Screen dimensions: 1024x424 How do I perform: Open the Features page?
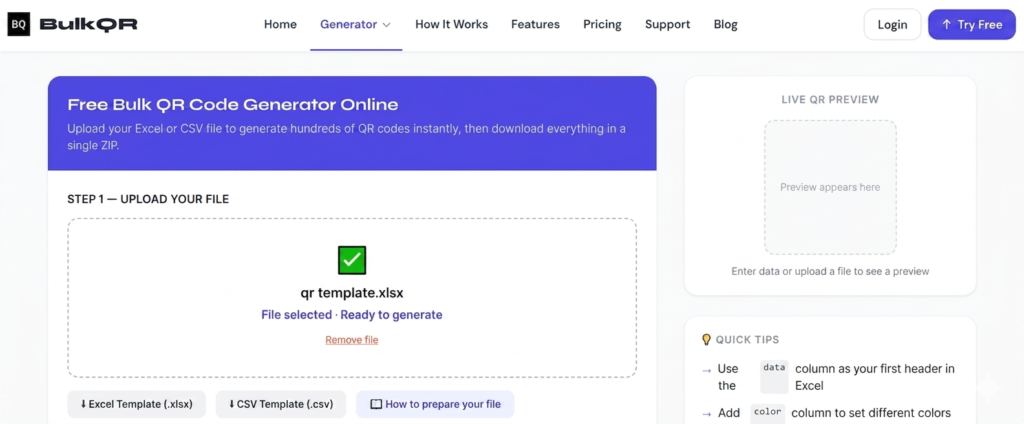pyautogui.click(x=536, y=25)
